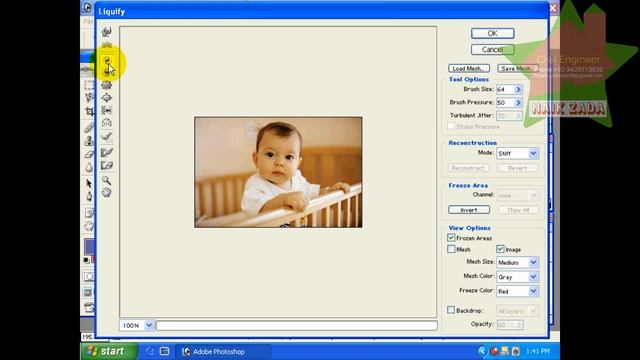The width and height of the screenshot is (640, 360).
Task: Pick the Healing Brush in Photoshop toolbox
Action: point(89,128)
